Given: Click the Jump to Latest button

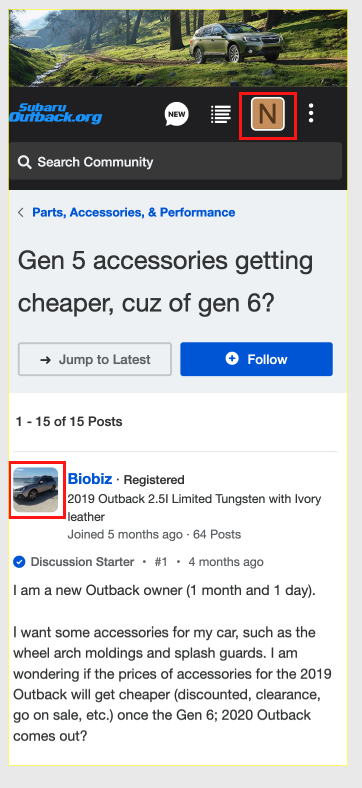Looking at the screenshot, I should pos(95,359).
